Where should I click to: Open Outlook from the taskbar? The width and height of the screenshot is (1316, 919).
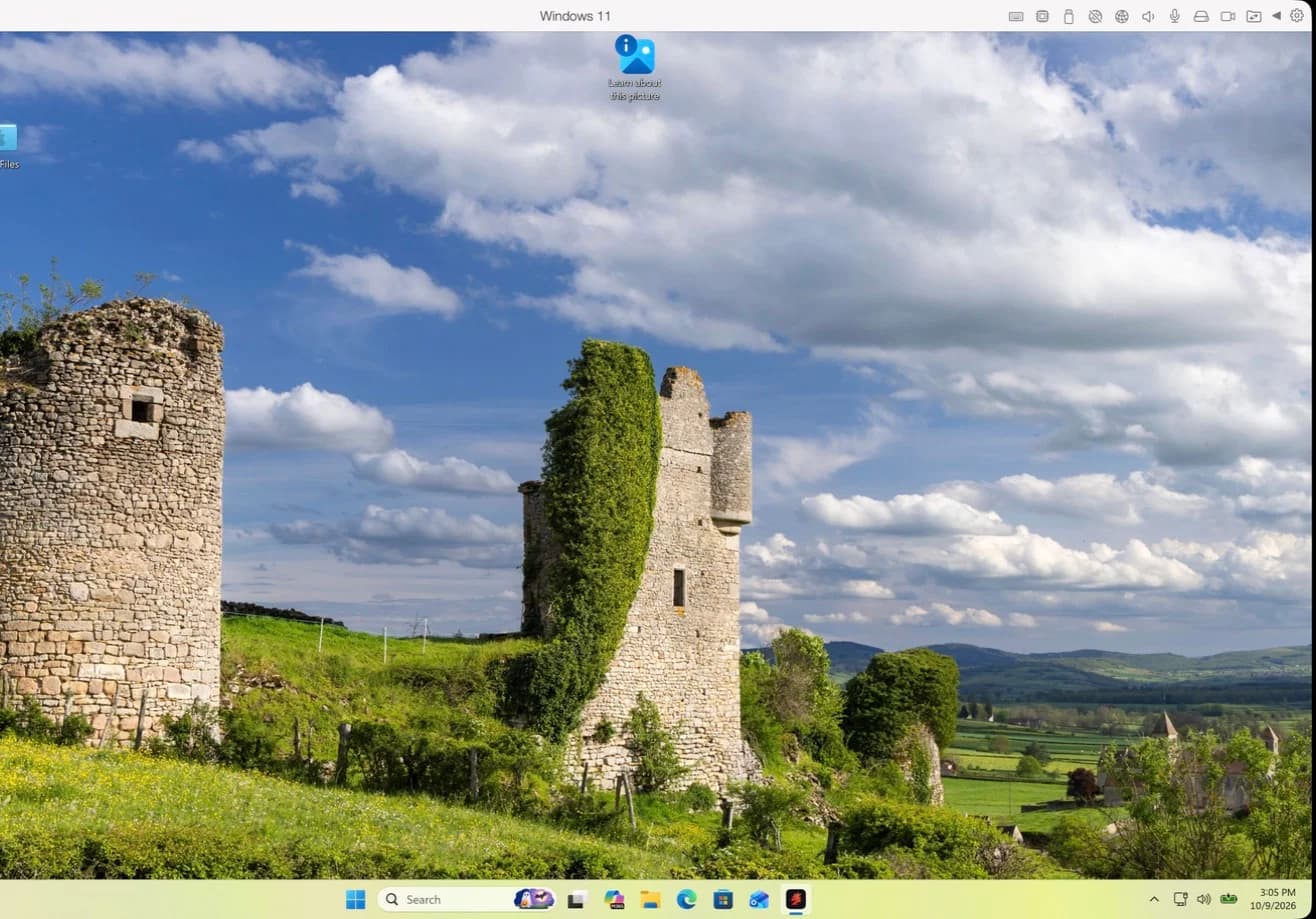[759, 899]
